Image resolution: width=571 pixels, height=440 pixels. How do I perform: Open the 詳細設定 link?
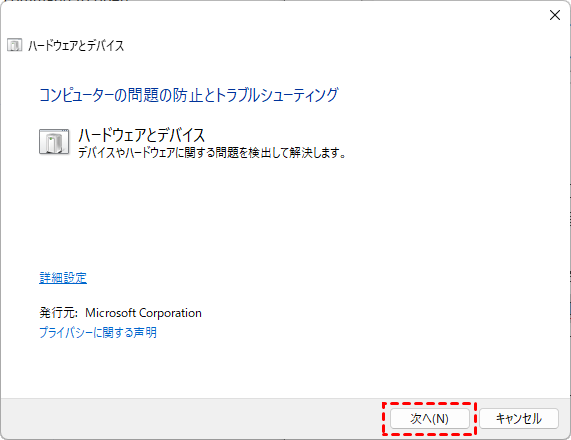pyautogui.click(x=63, y=278)
